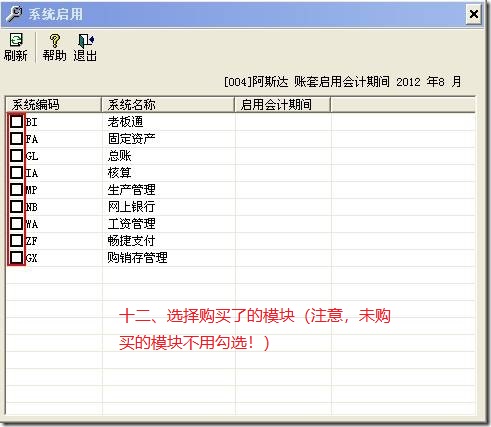Image resolution: width=491 pixels, height=427 pixels.
Task: Click the 启用会计期间 column header
Action: tap(283, 105)
